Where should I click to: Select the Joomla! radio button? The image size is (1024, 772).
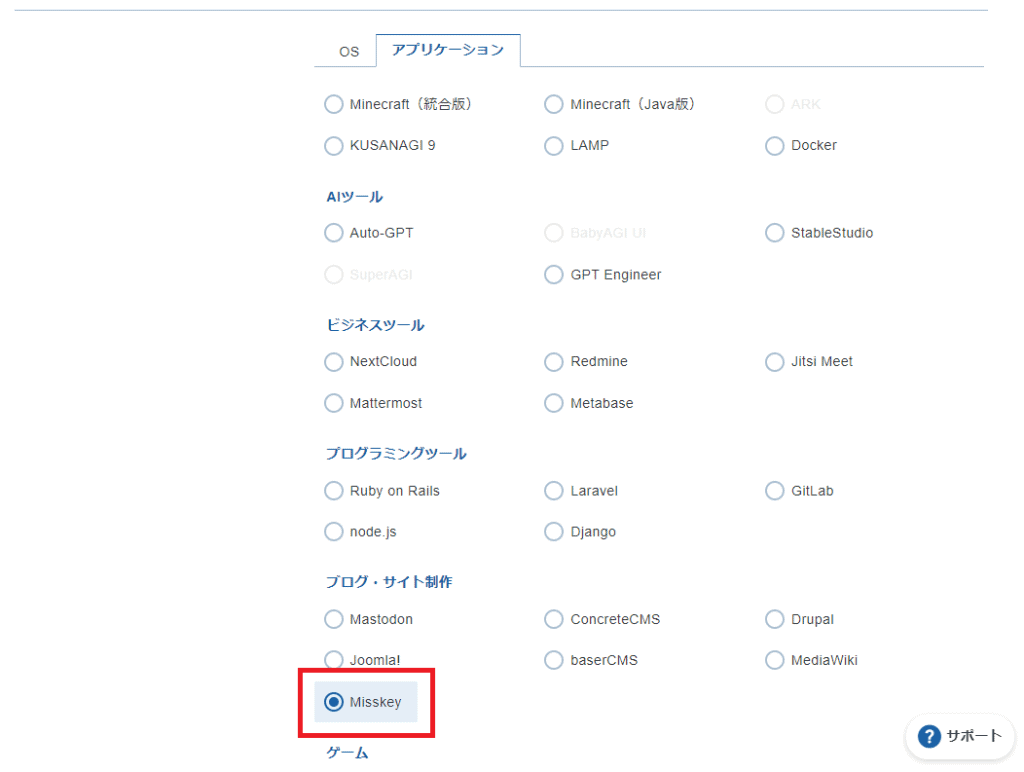(334, 660)
